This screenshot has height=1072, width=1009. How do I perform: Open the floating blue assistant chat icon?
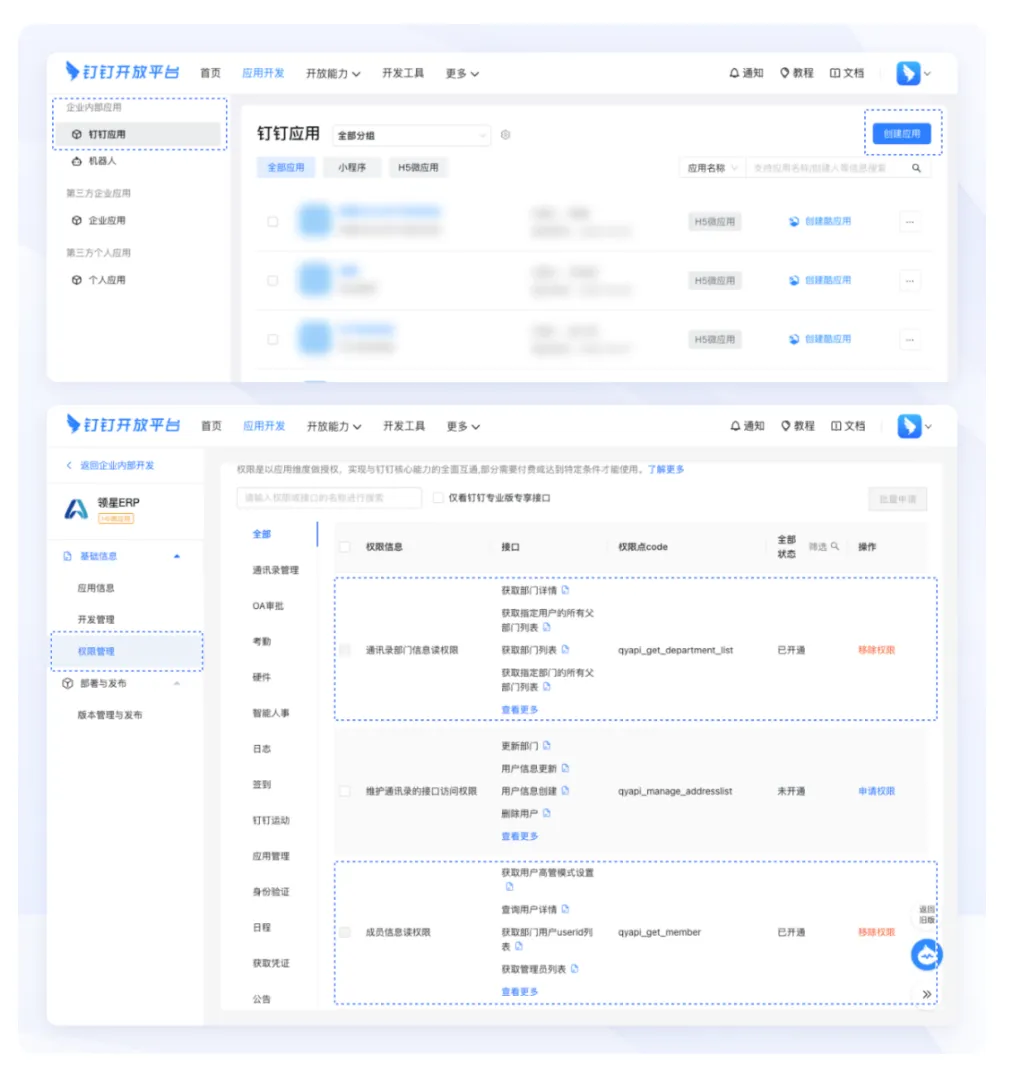(926, 954)
